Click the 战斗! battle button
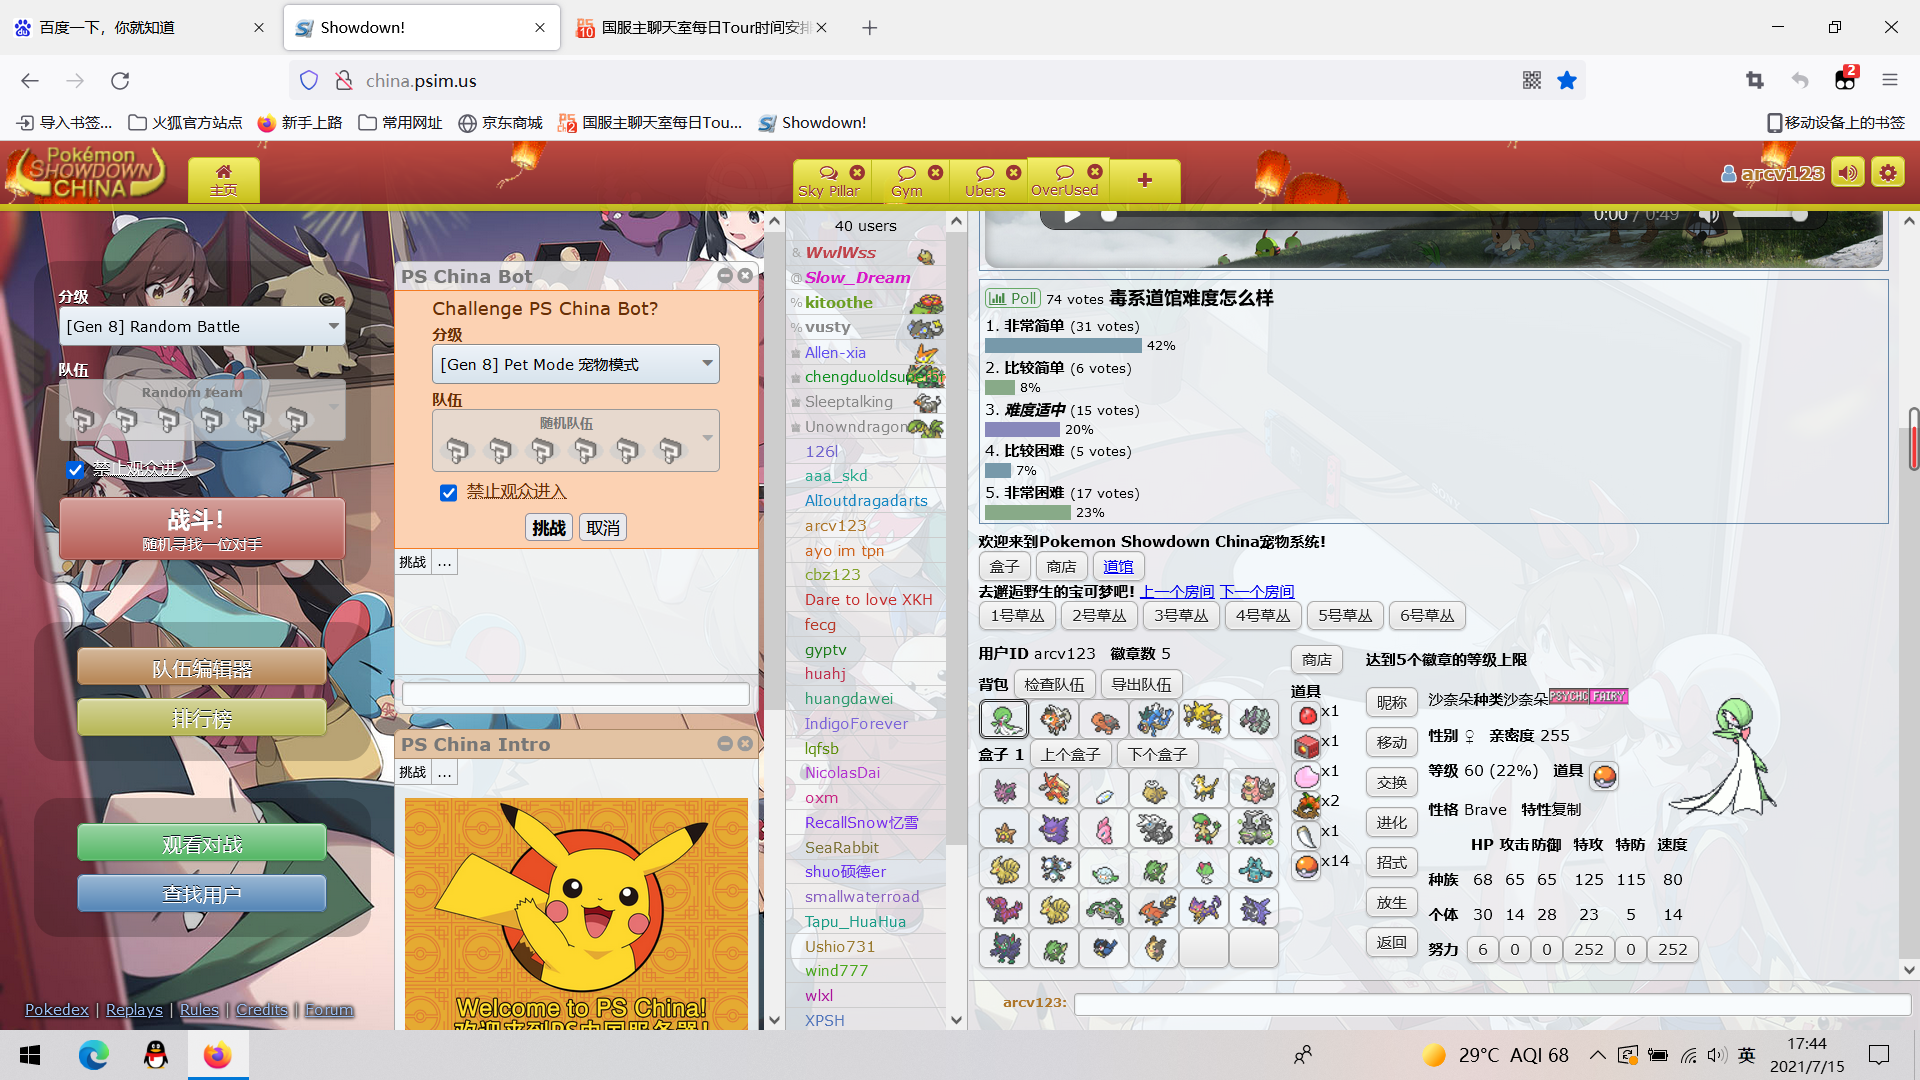 click(x=202, y=529)
